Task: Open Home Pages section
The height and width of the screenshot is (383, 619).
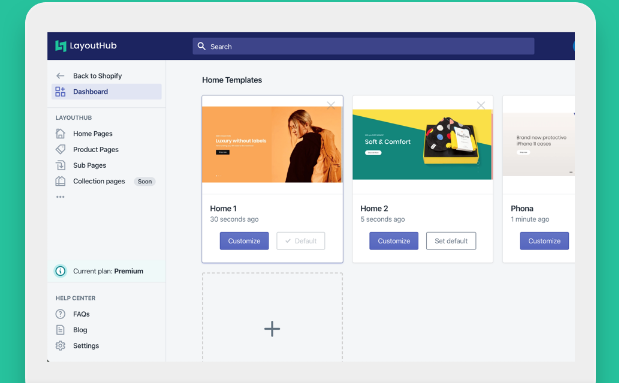Action: tap(93, 134)
